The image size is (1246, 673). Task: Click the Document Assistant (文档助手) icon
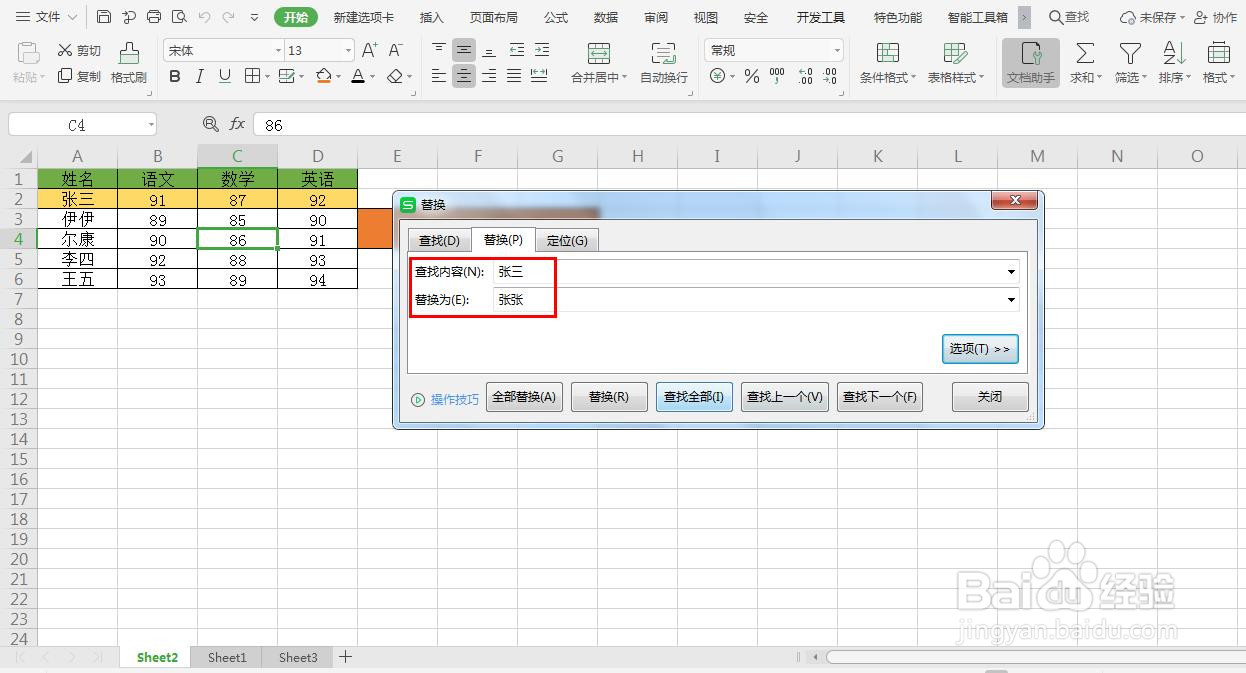coord(1031,63)
